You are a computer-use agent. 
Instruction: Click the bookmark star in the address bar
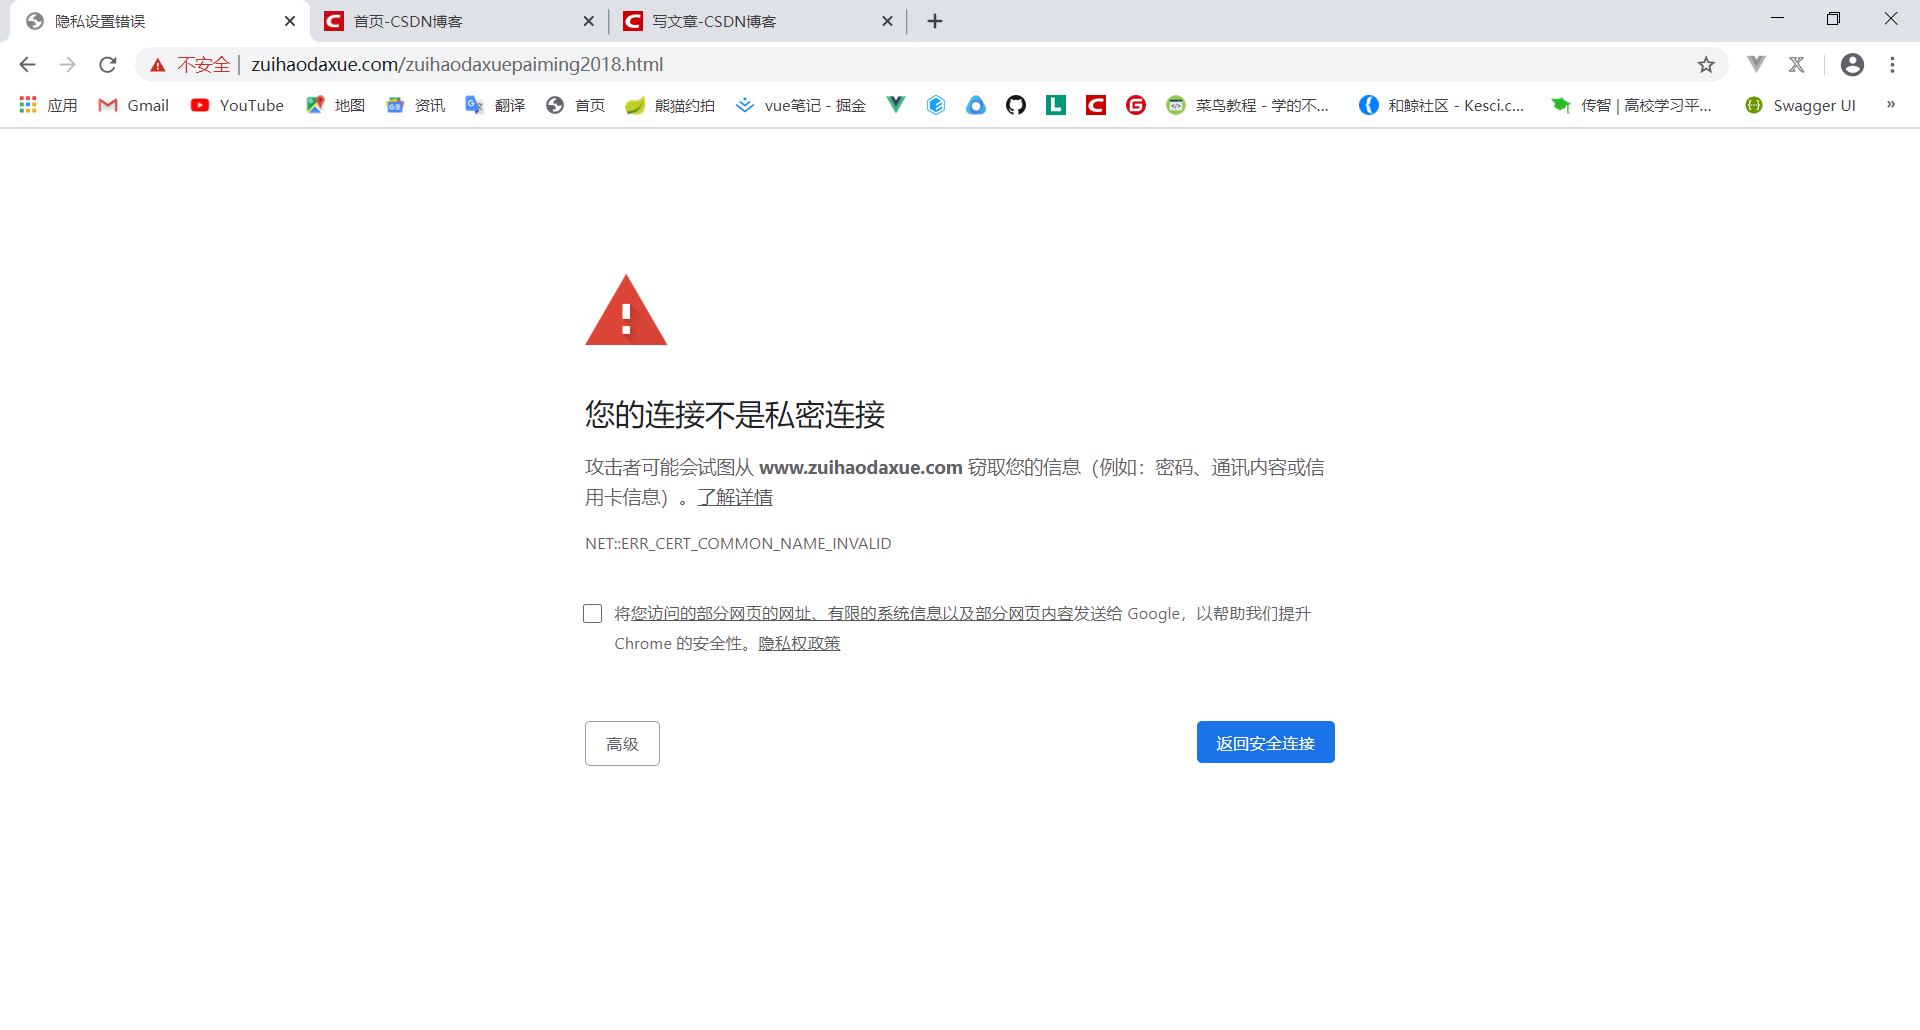coord(1704,64)
